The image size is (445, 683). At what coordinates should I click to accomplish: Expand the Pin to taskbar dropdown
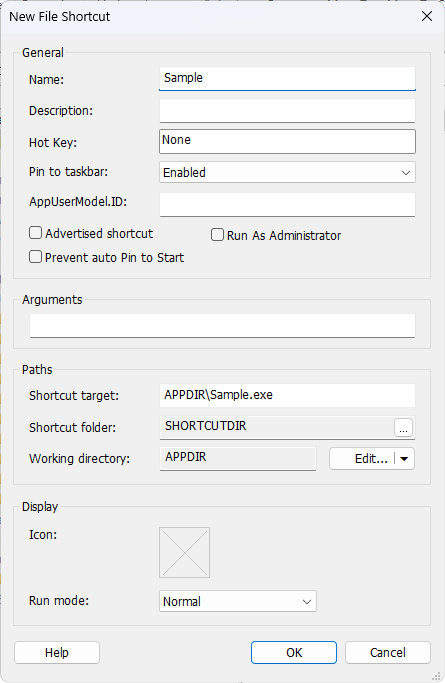point(287,172)
